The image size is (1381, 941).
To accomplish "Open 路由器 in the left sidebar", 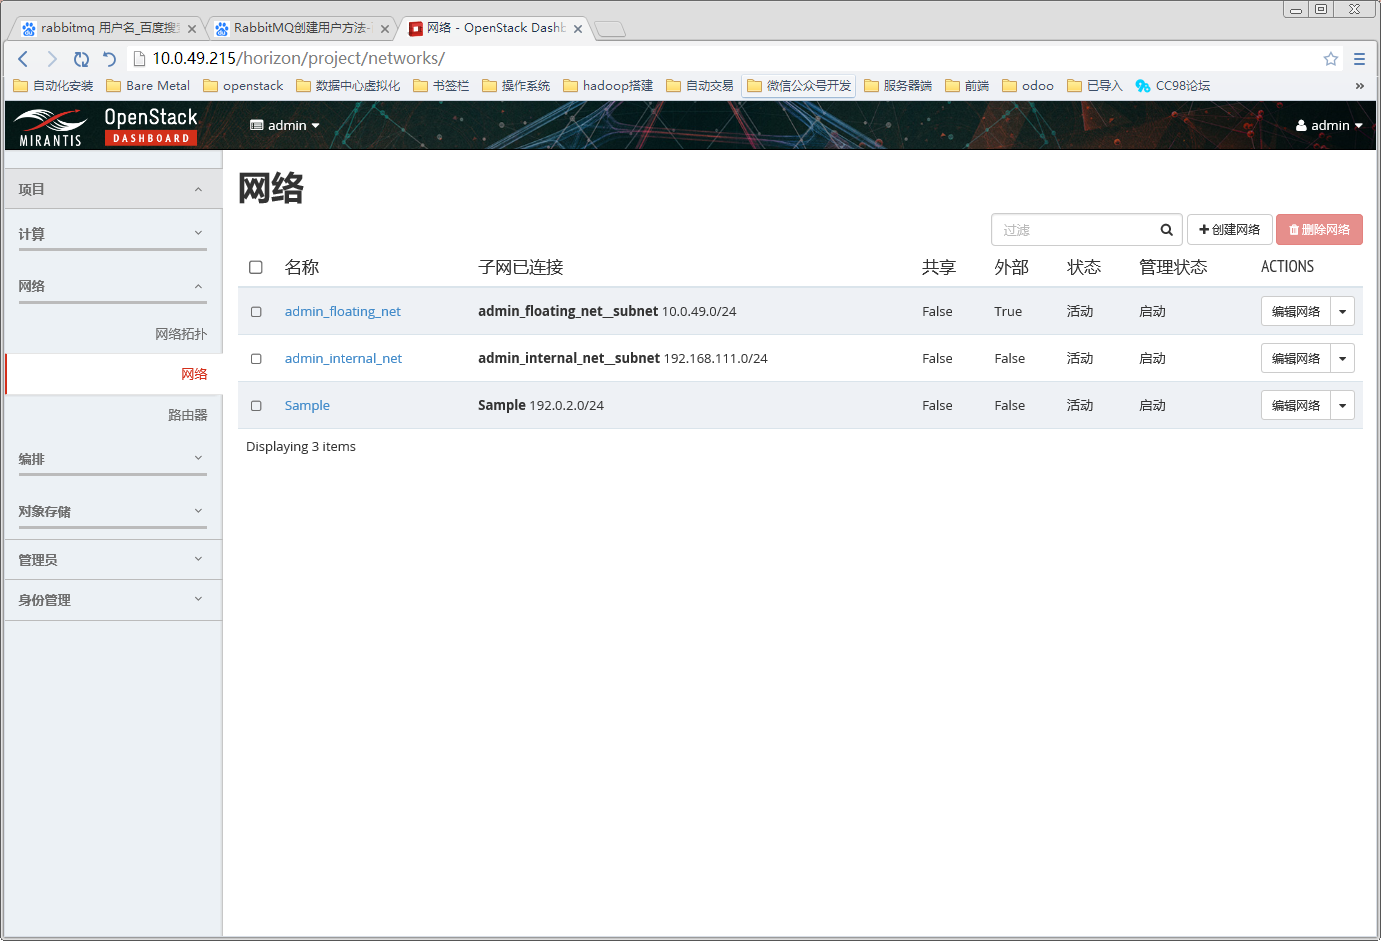I will click(188, 414).
